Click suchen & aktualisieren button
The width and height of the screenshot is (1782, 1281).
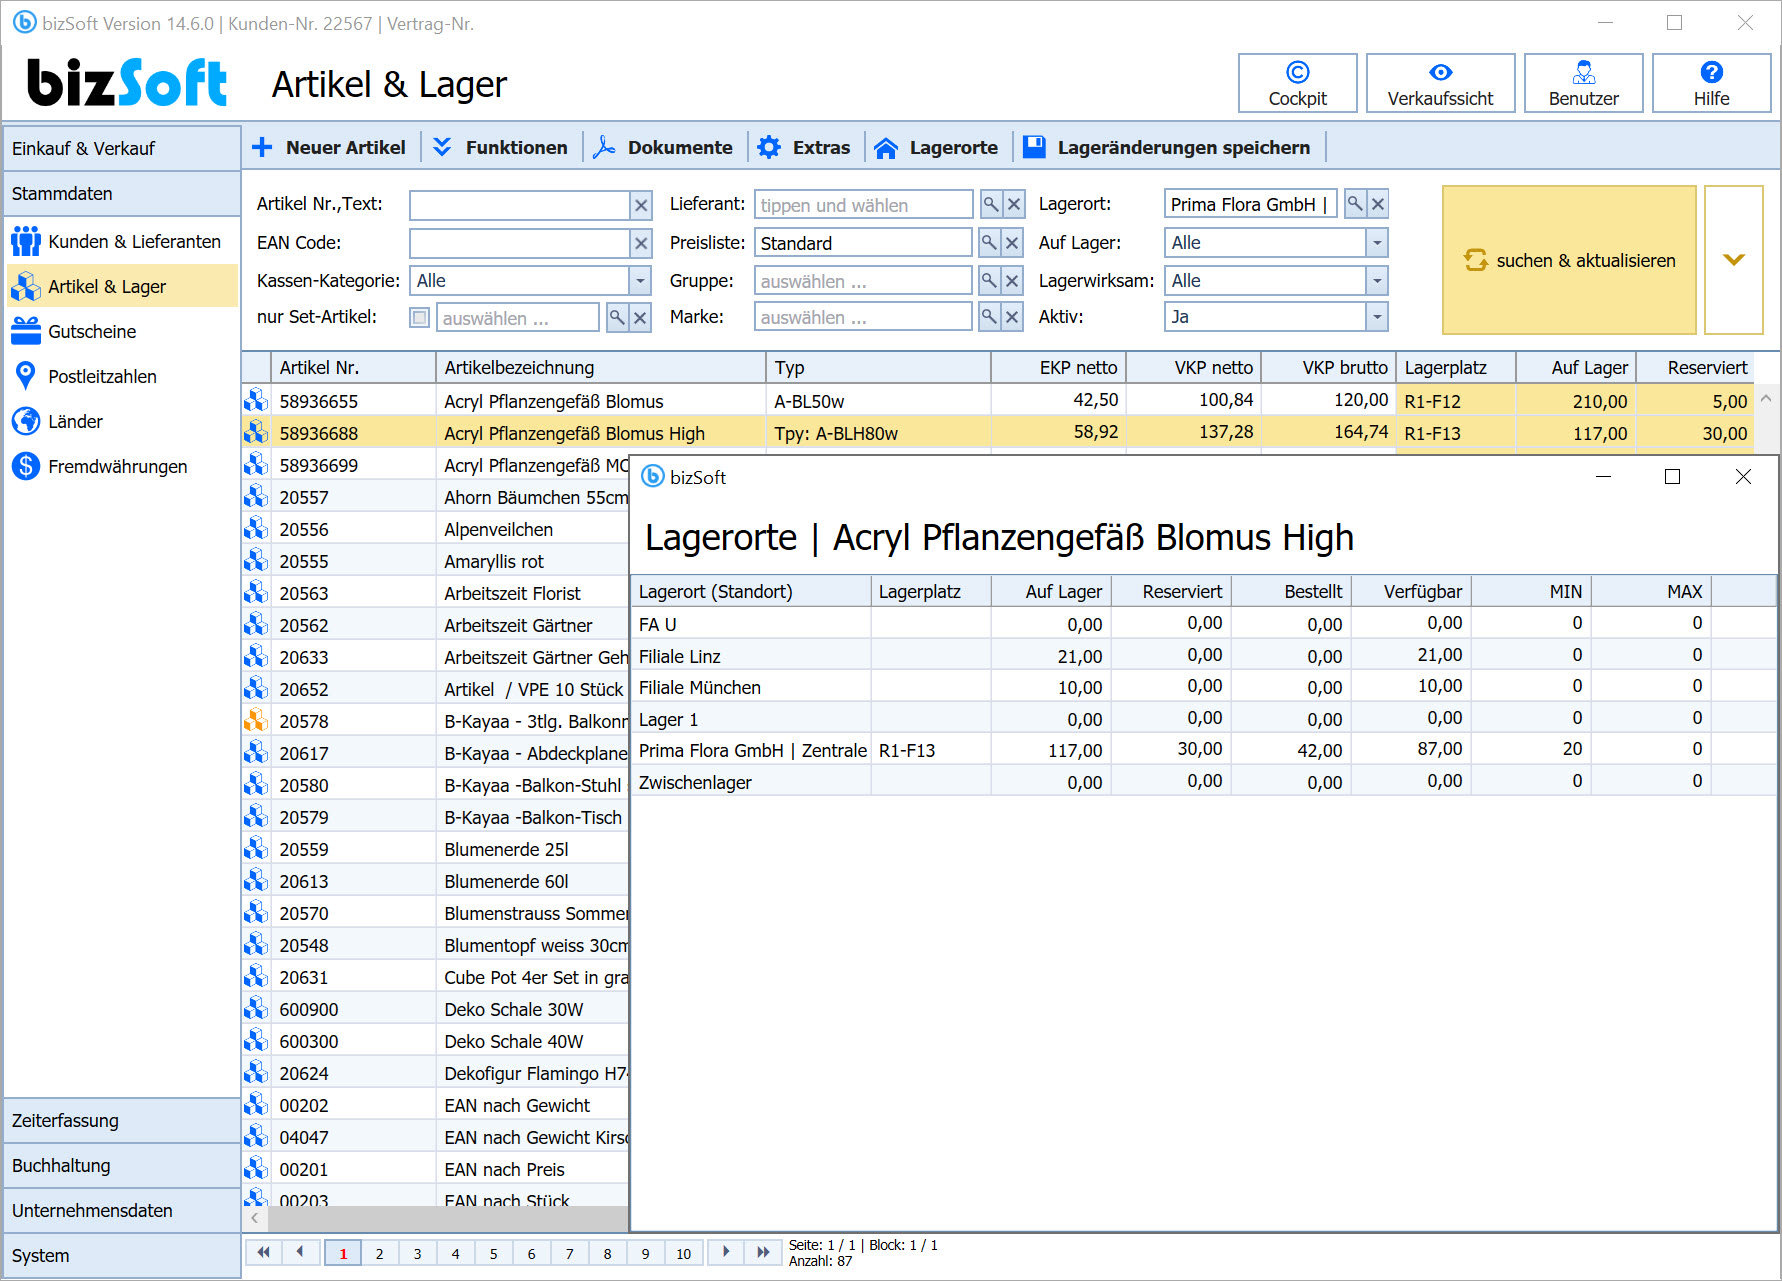pyautogui.click(x=1569, y=260)
